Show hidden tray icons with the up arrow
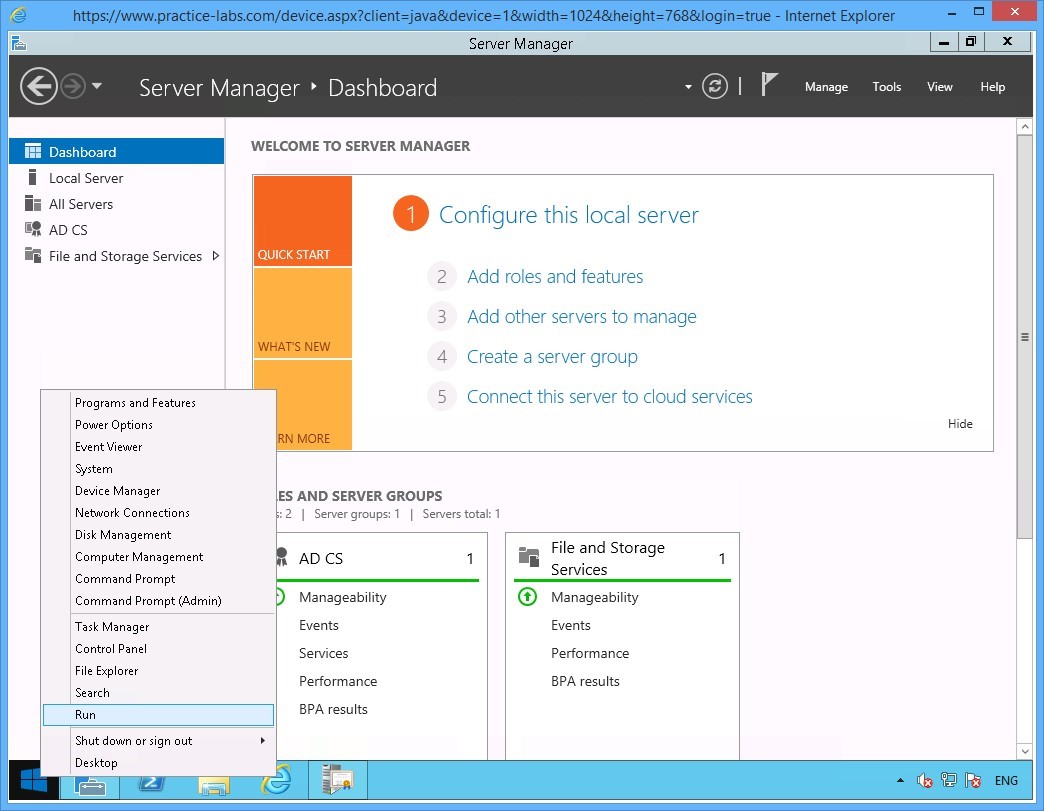The height and width of the screenshot is (811, 1044). point(900,780)
